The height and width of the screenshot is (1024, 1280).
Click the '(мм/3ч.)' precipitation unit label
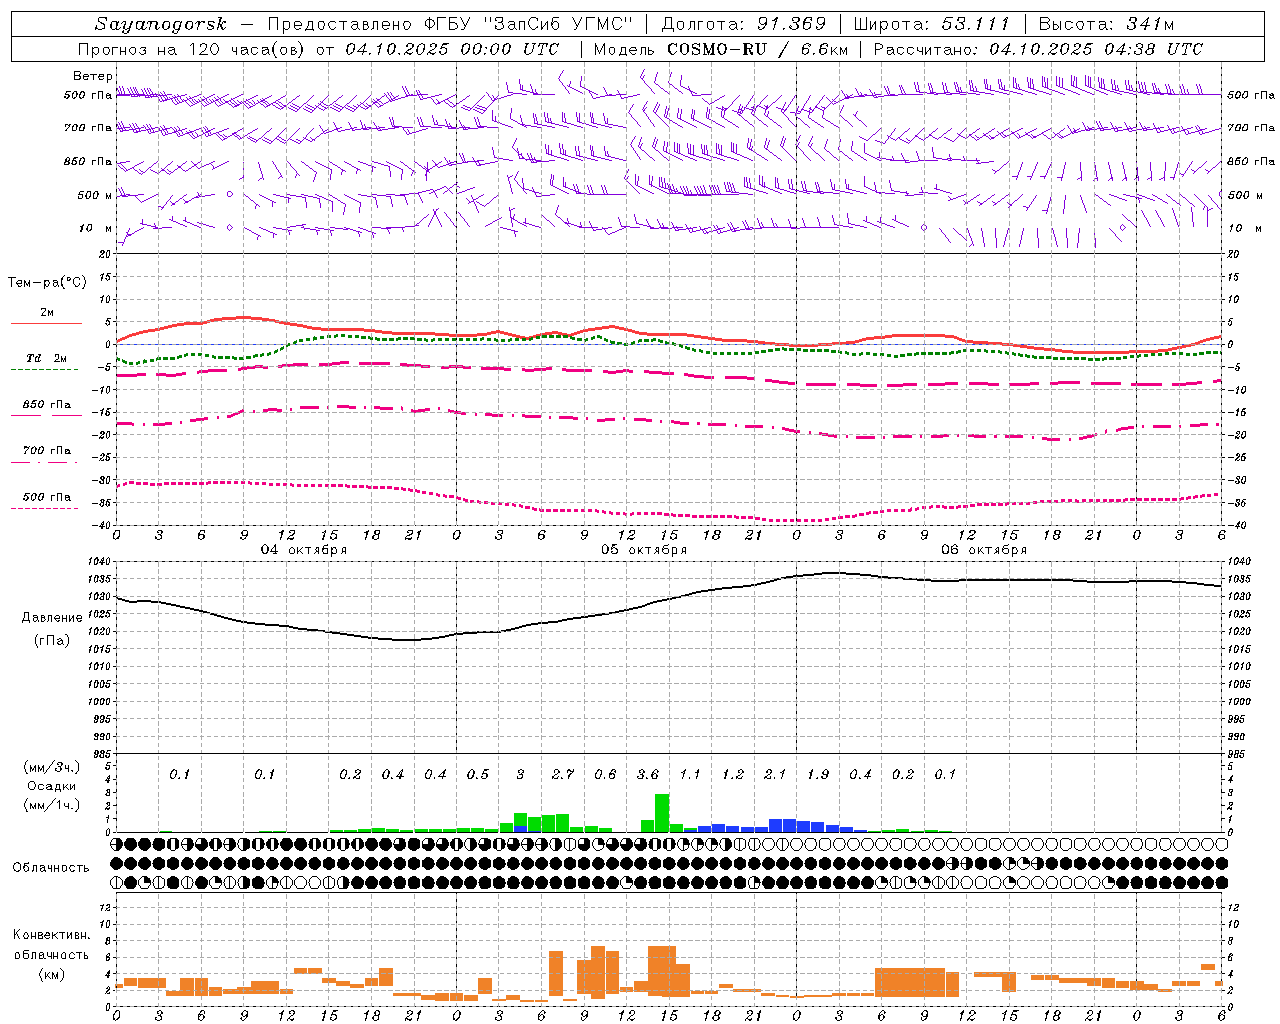pyautogui.click(x=52, y=767)
